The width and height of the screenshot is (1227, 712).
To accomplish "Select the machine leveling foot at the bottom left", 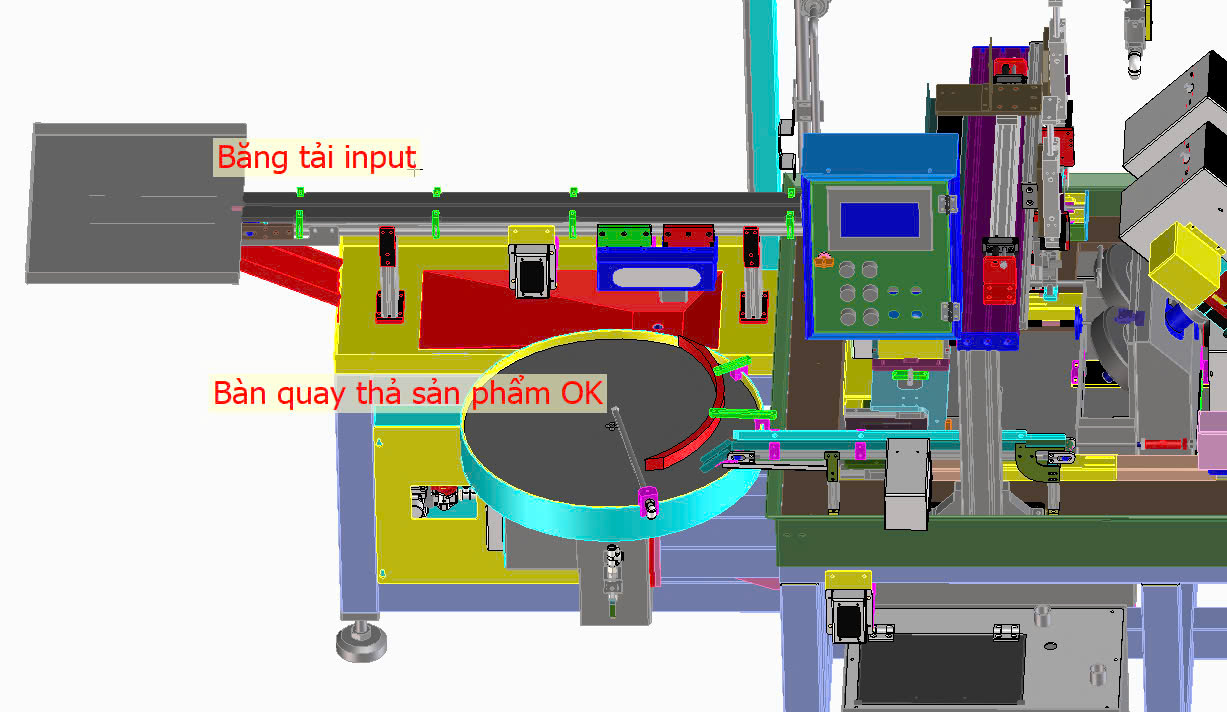I will click(x=359, y=642).
